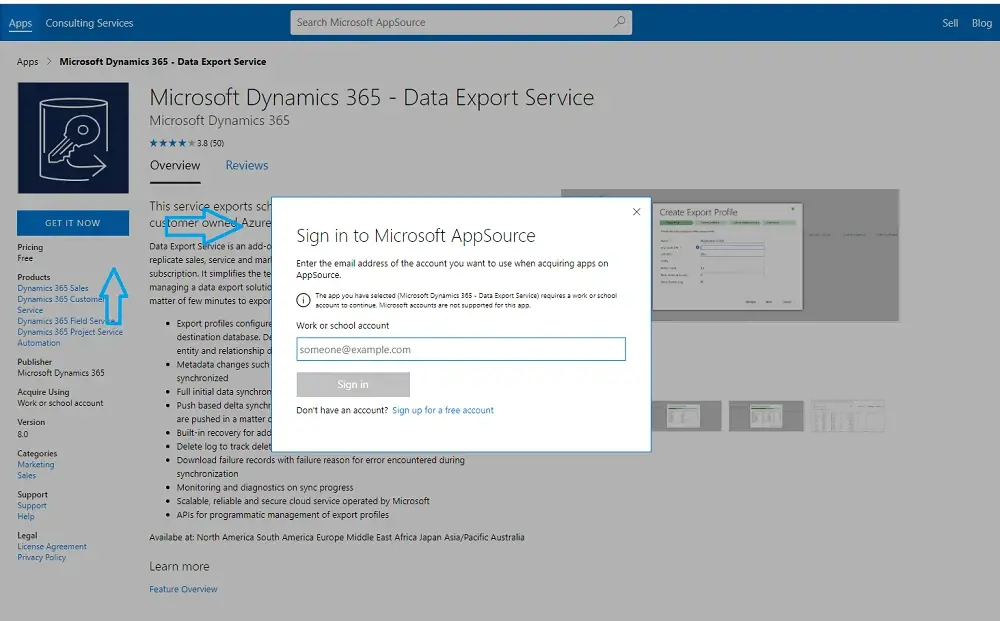
Task: Select the second small screenshot thumbnail
Action: tap(766, 416)
